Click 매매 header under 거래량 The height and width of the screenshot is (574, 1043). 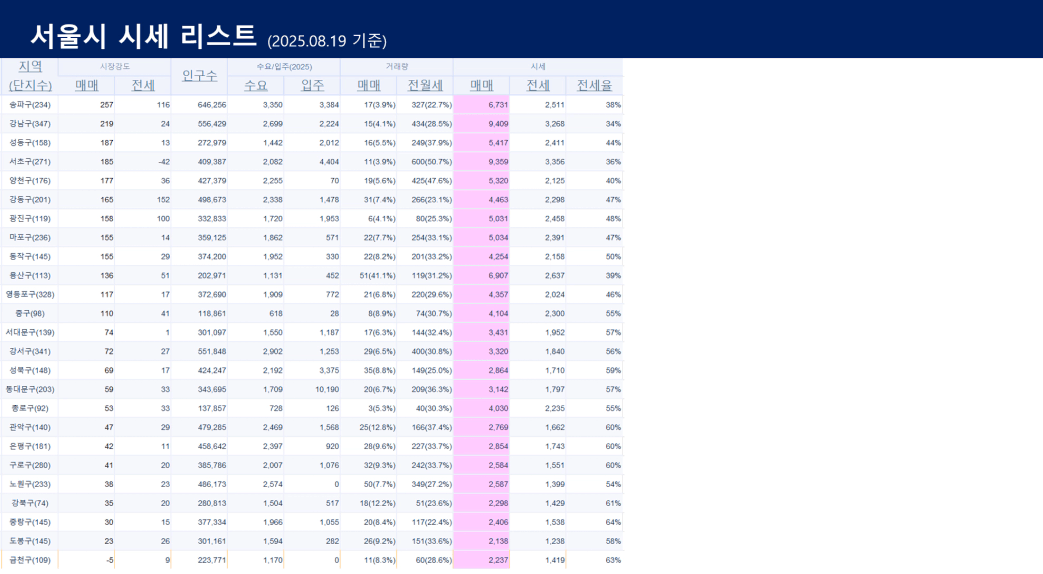point(369,85)
